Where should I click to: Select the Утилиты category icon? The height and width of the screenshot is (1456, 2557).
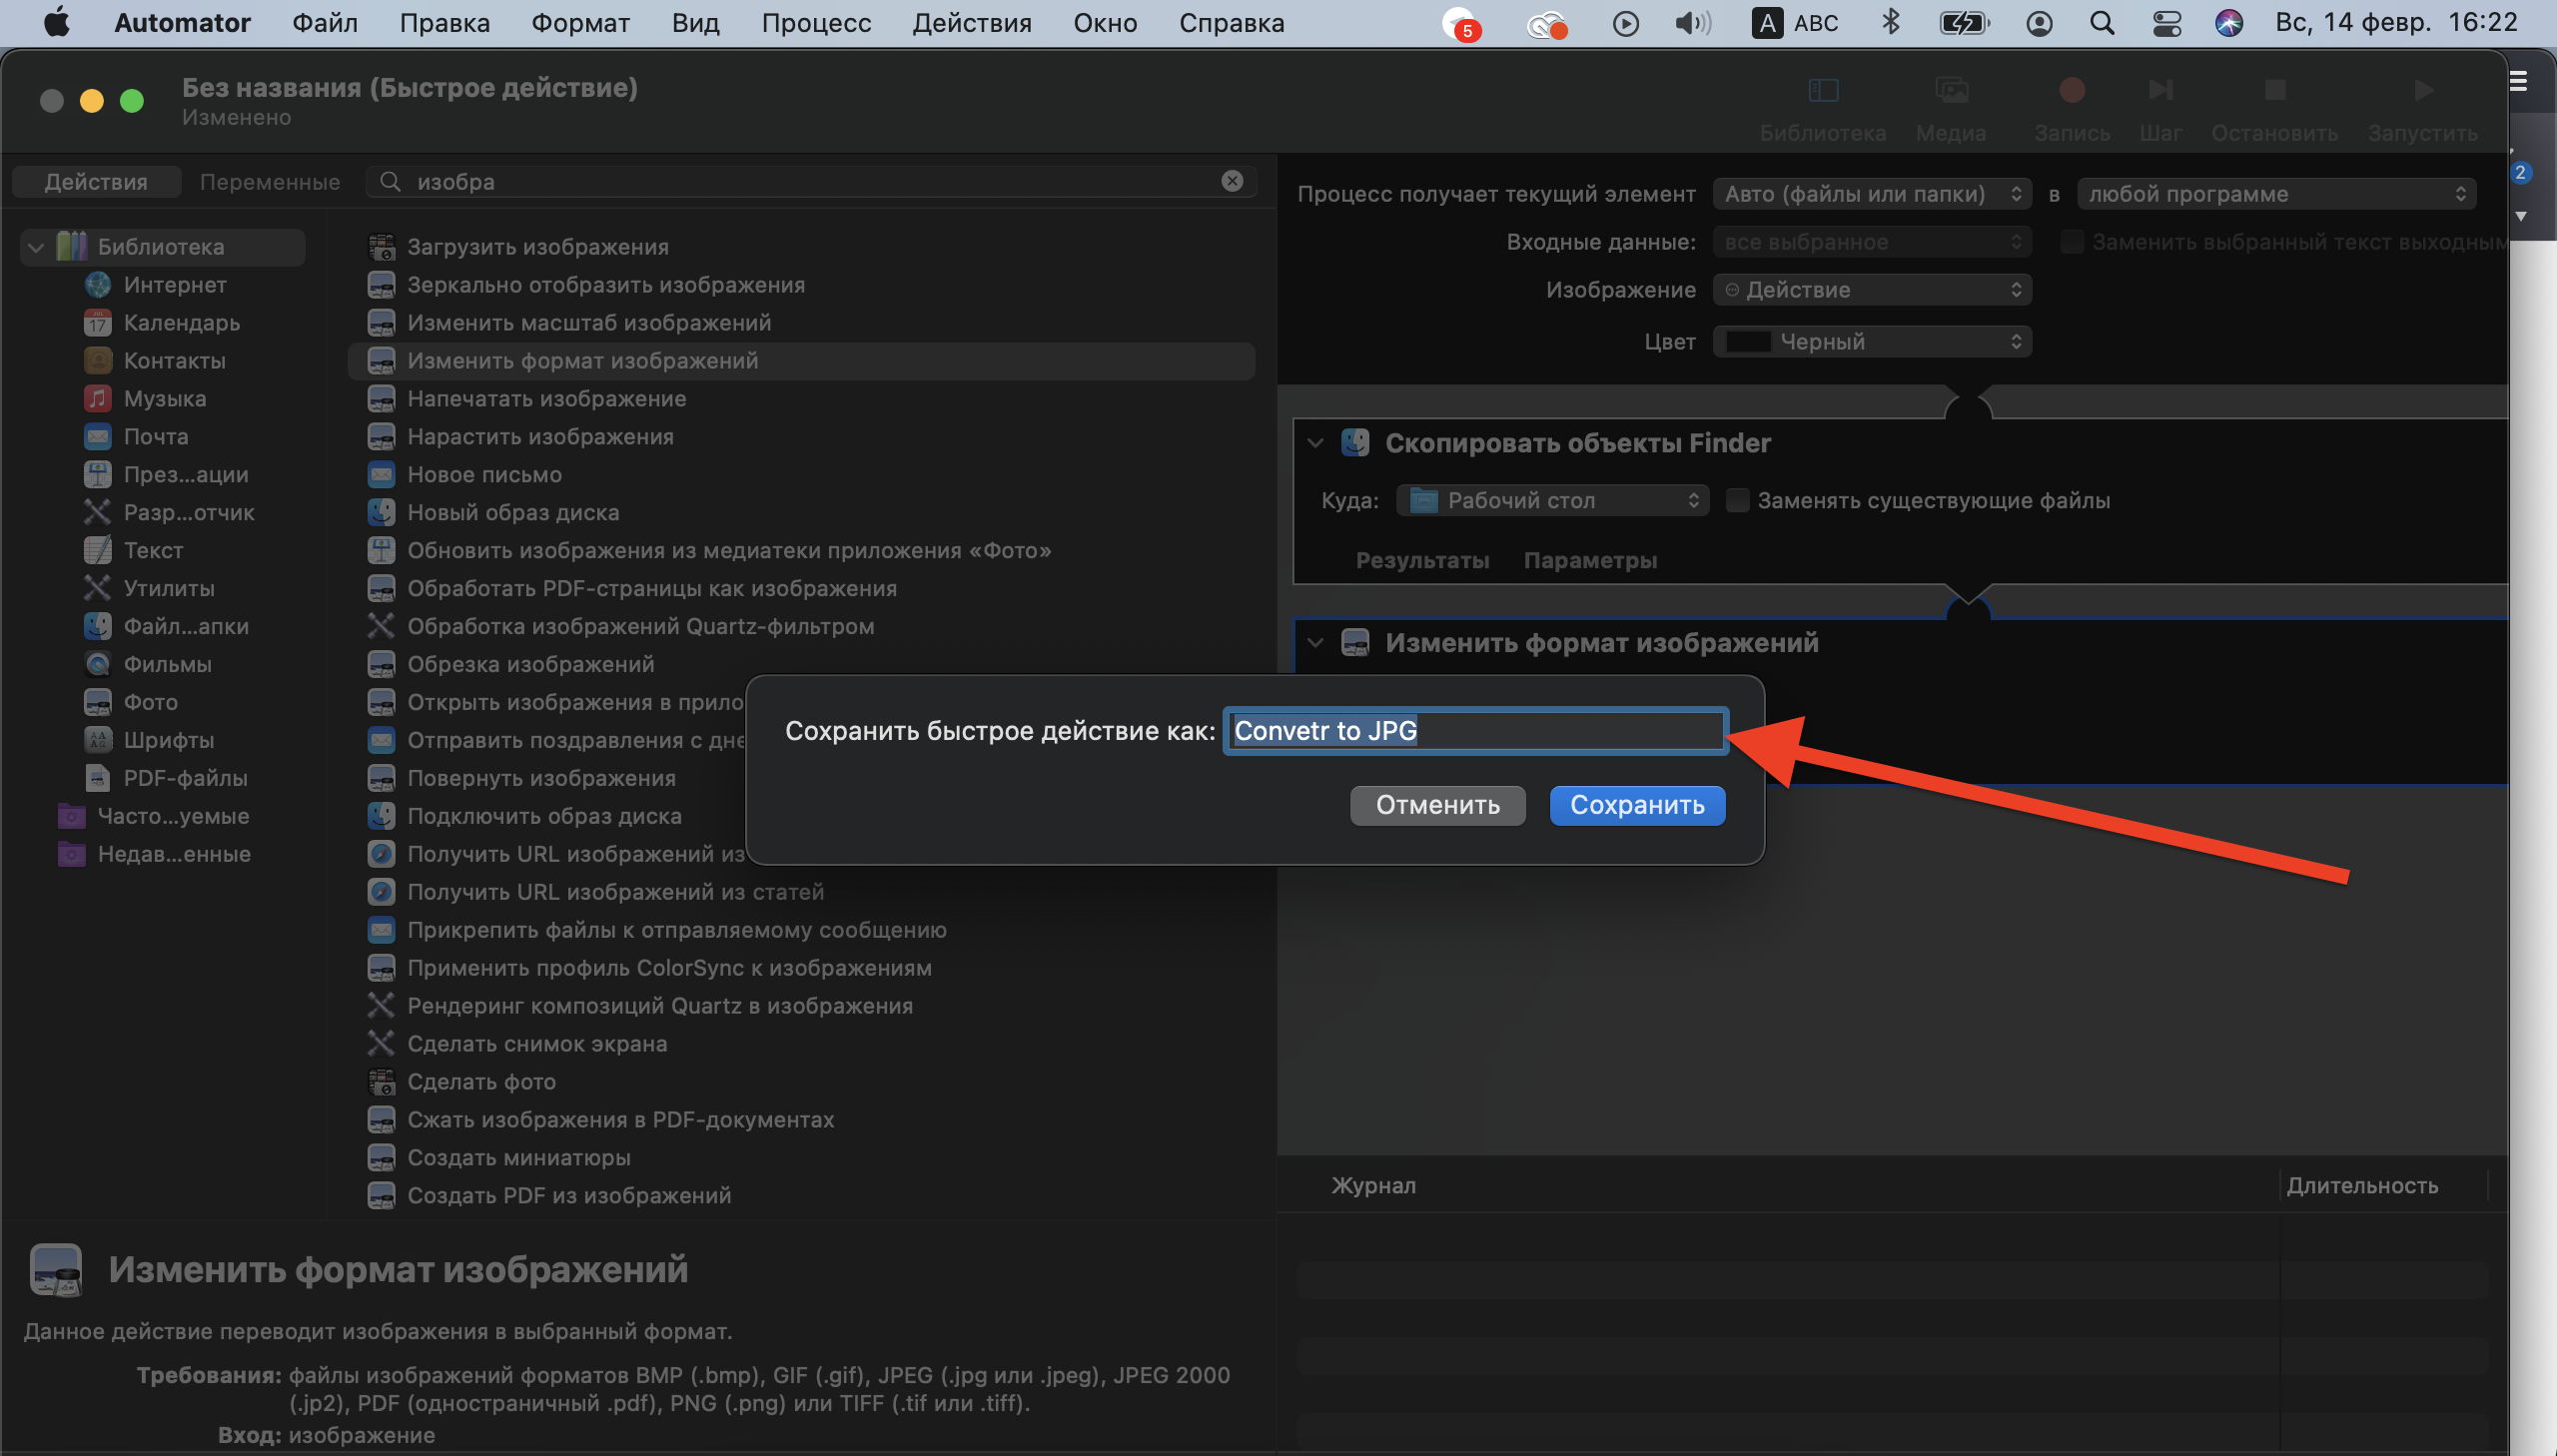[97, 588]
